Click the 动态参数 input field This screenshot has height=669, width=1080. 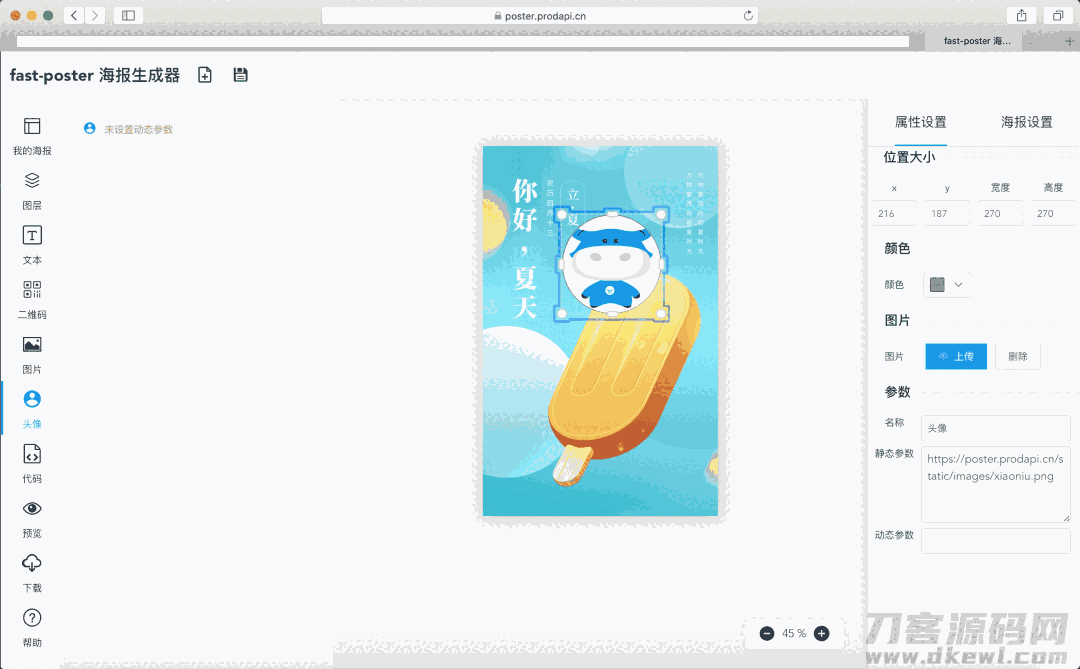(995, 541)
